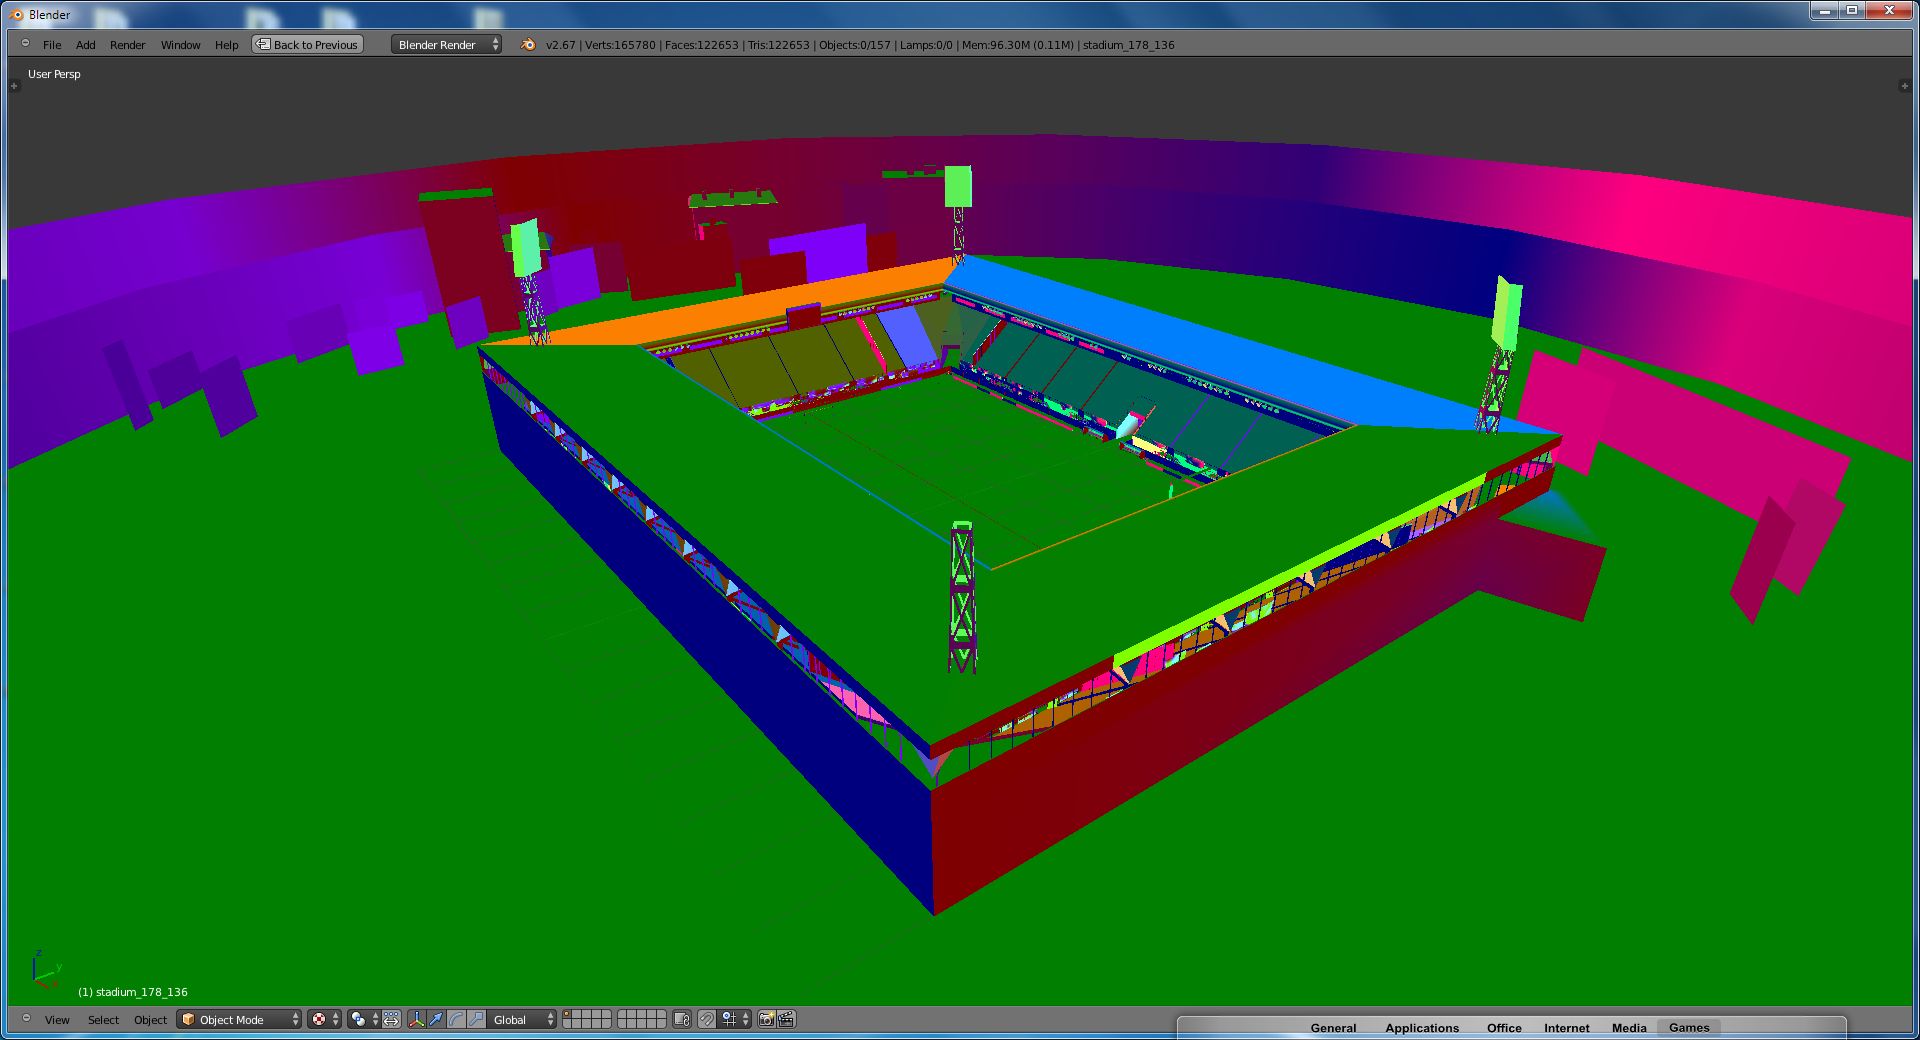Click the OpenGL render camera icon
Image resolution: width=1920 pixels, height=1040 pixels.
[x=766, y=1019]
